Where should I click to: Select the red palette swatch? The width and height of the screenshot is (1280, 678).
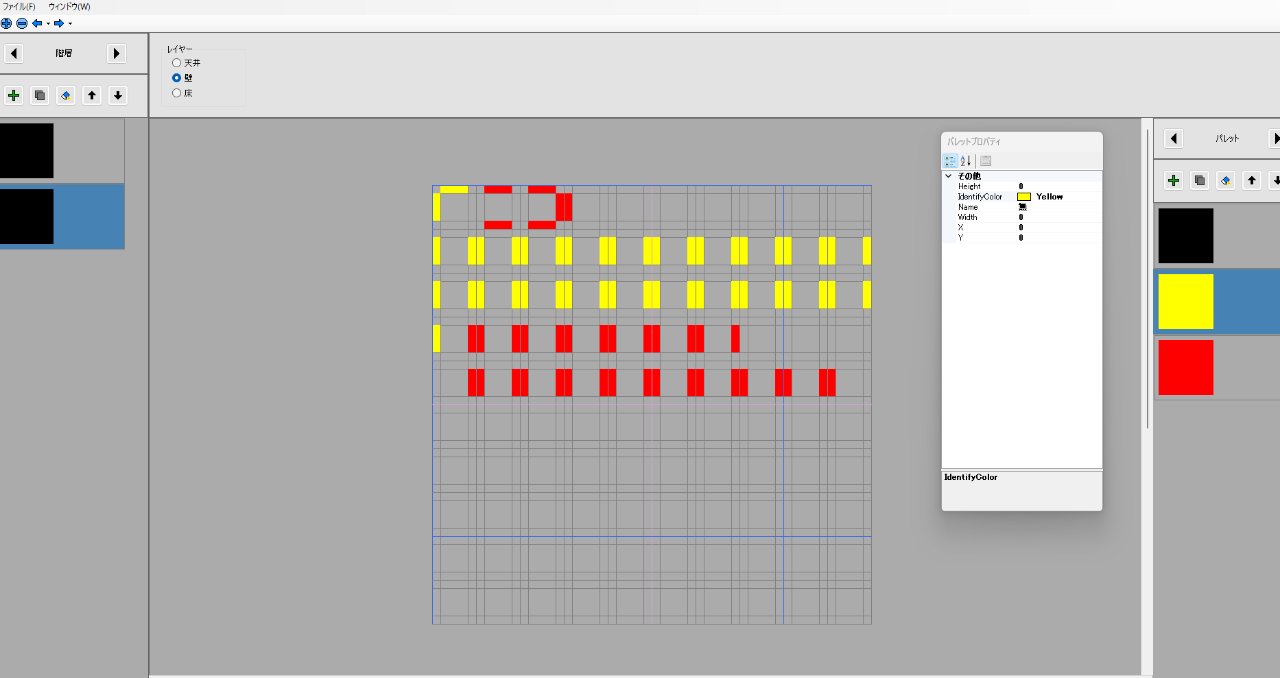point(1186,367)
